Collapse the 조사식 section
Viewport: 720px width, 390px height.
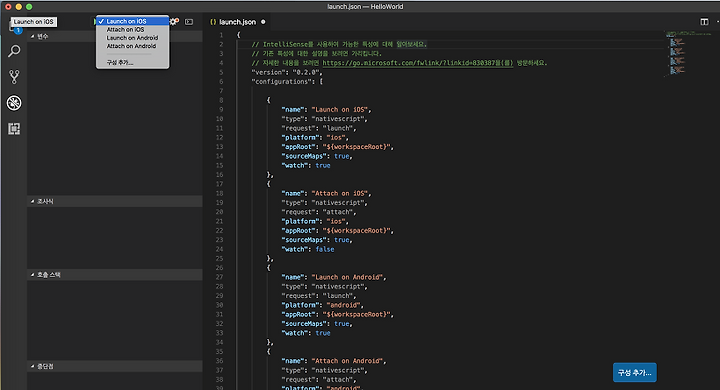[115, 201]
